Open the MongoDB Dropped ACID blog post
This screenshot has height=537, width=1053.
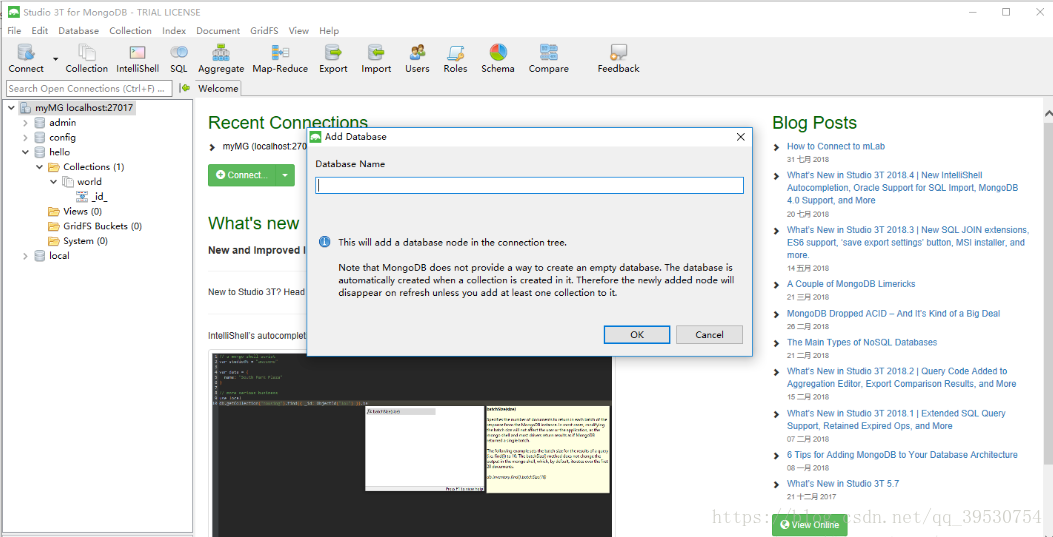click(x=893, y=313)
